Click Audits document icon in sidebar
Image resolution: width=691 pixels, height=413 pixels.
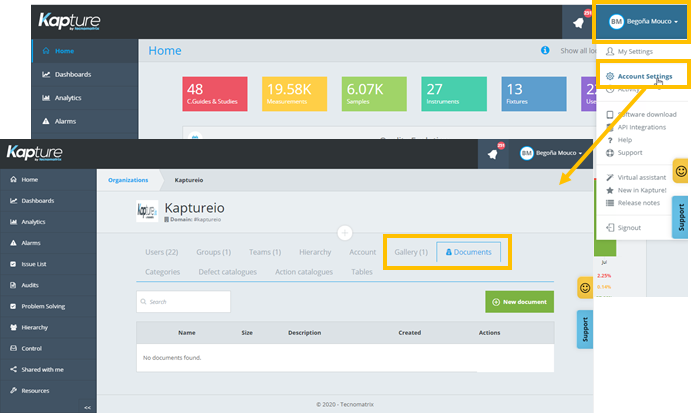(13, 285)
